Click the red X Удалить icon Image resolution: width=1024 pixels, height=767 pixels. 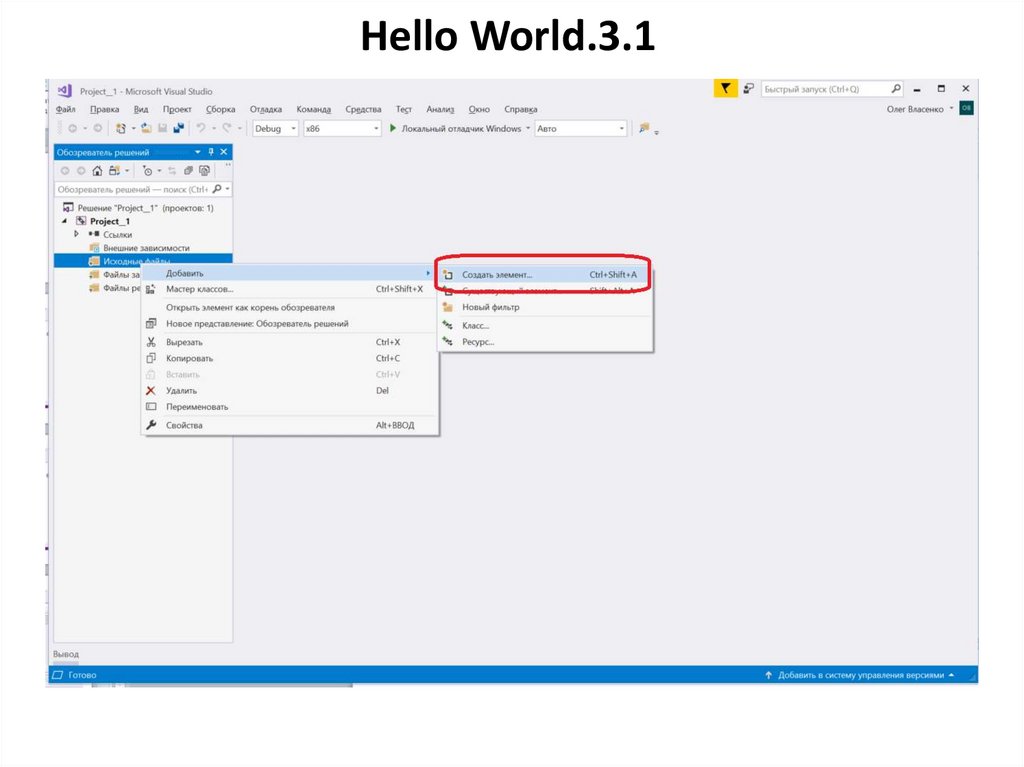point(150,390)
